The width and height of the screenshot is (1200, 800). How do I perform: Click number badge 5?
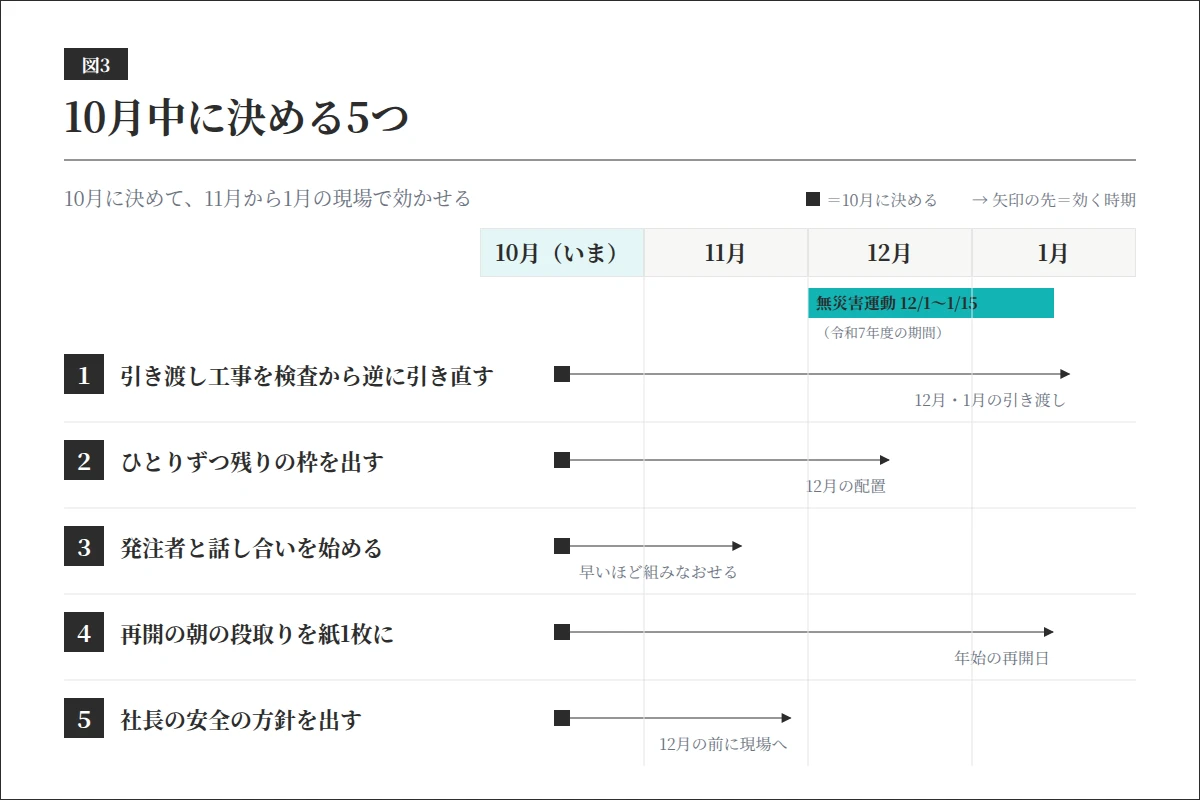tap(84, 719)
